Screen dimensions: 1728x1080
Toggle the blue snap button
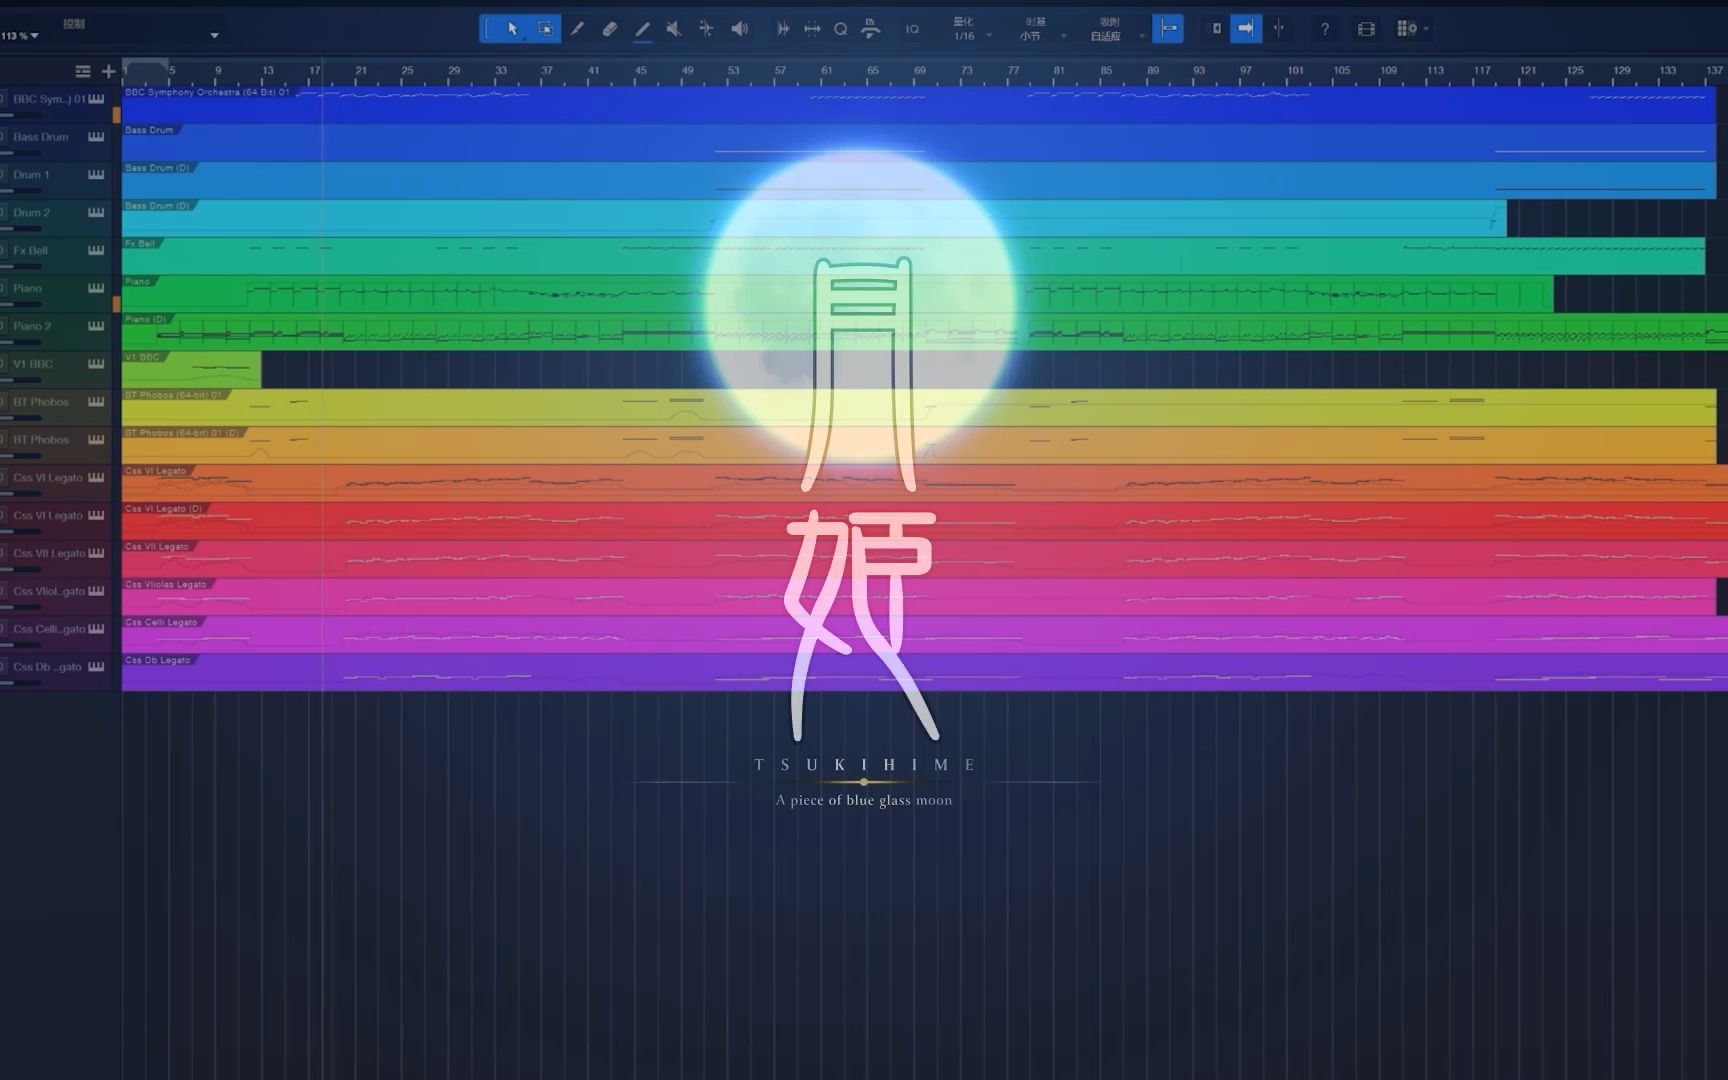pyautogui.click(x=1167, y=29)
